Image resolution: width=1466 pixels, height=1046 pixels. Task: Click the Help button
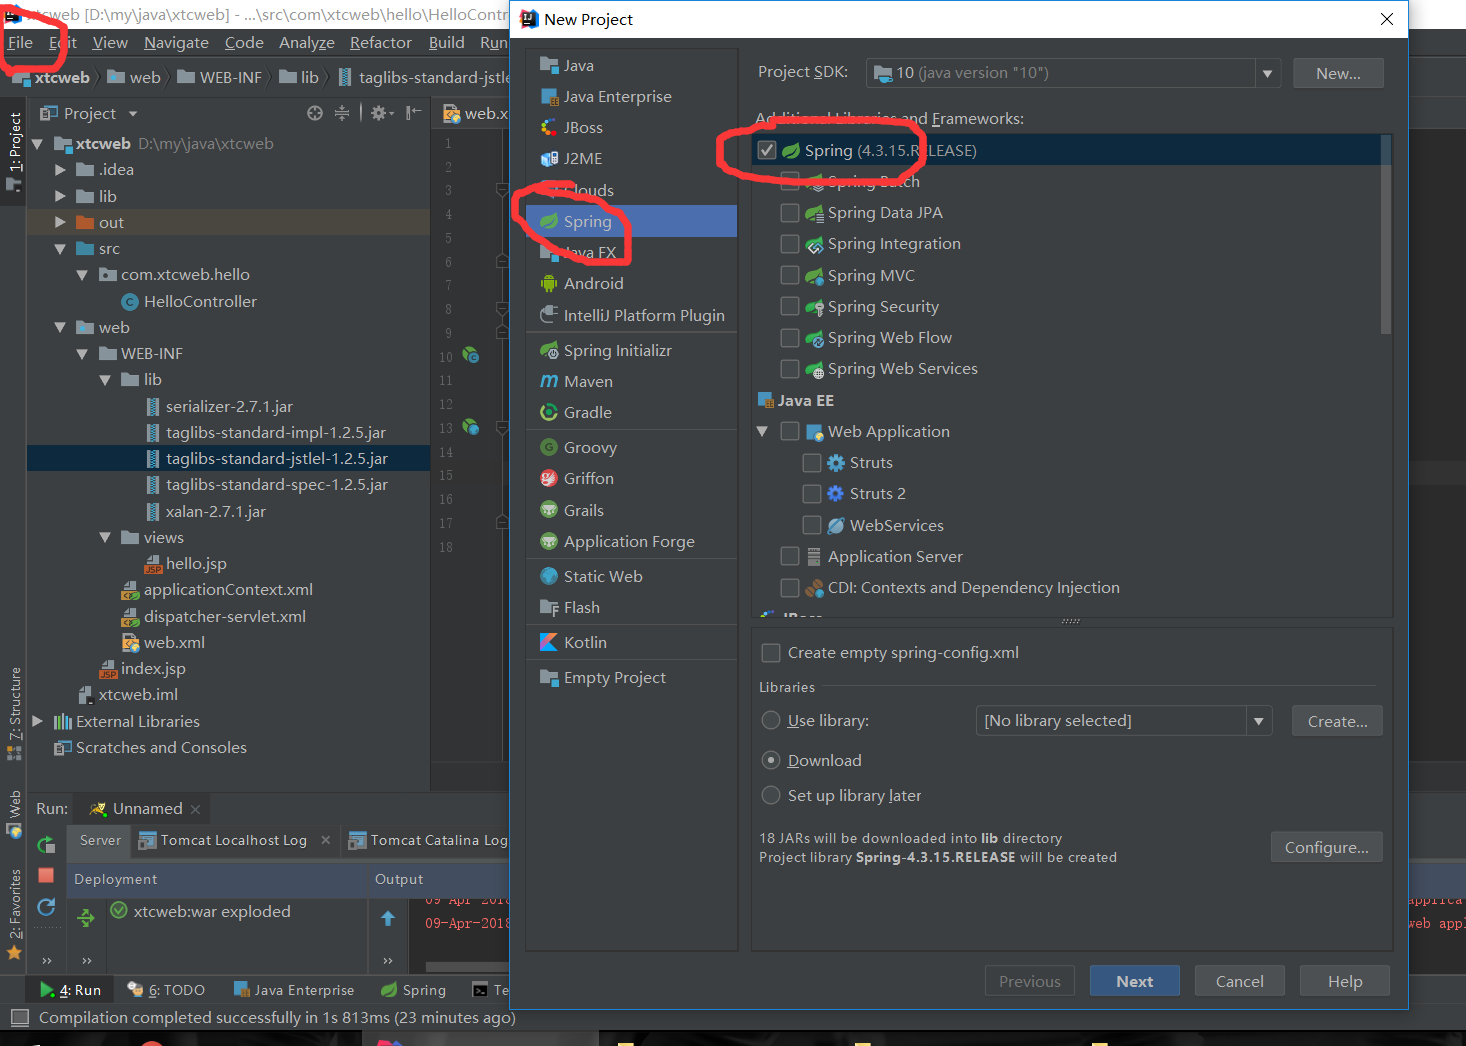[x=1344, y=981]
